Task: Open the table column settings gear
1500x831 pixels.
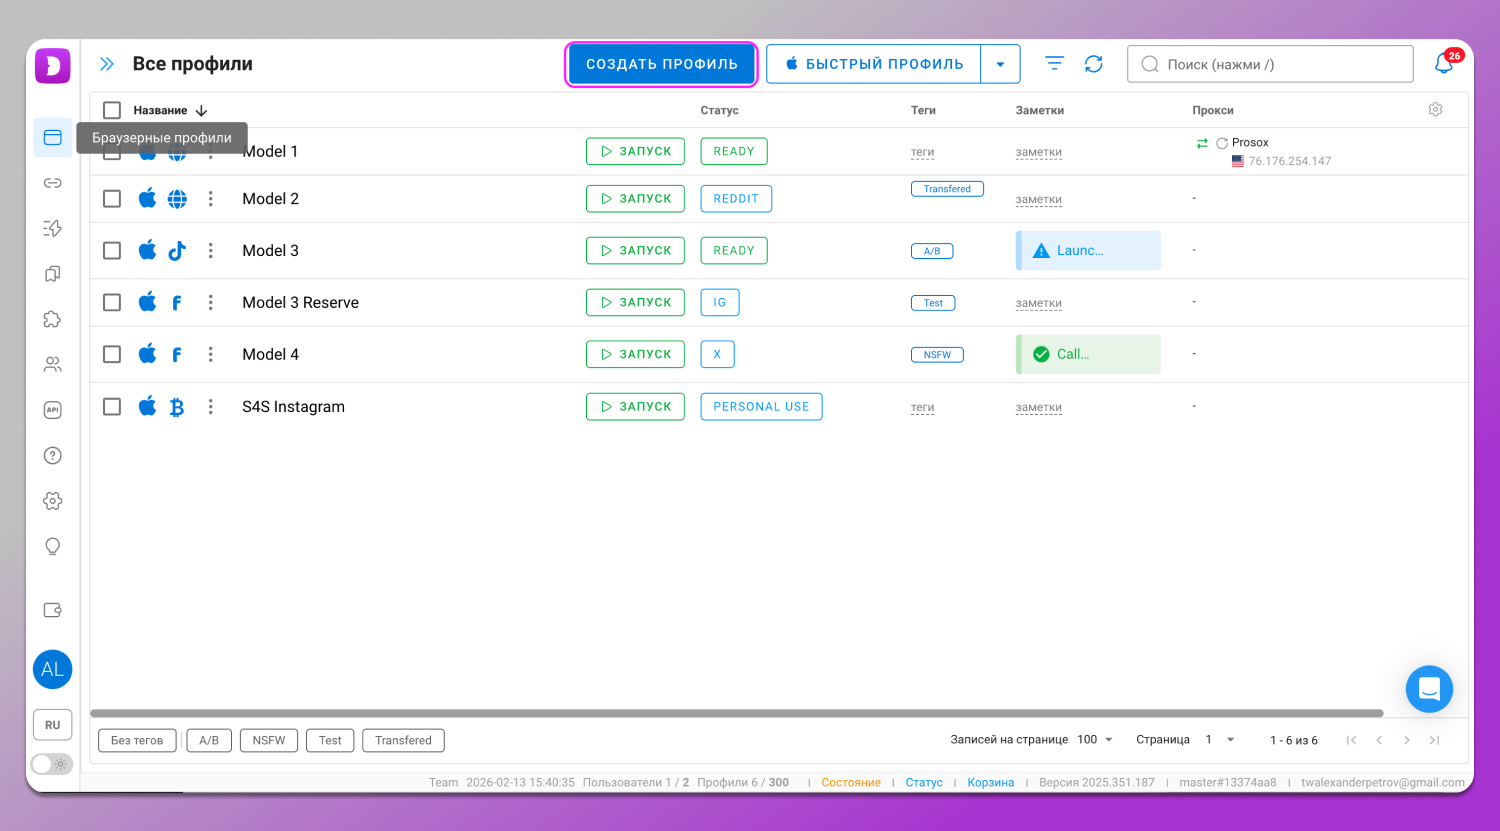Action: (x=1435, y=110)
